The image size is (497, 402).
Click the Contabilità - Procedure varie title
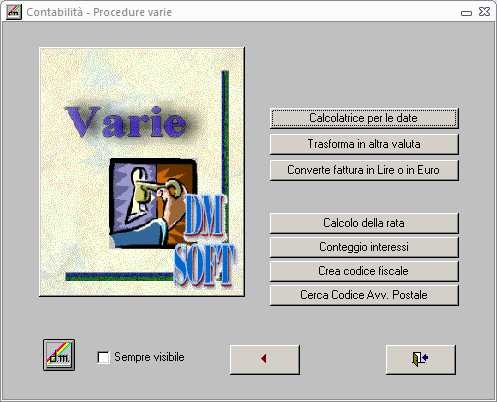pyautogui.click(x=99, y=12)
